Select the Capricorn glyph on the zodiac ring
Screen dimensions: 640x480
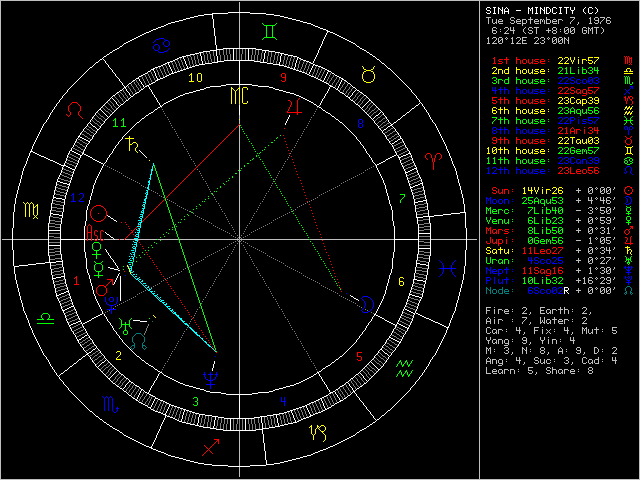(318, 432)
